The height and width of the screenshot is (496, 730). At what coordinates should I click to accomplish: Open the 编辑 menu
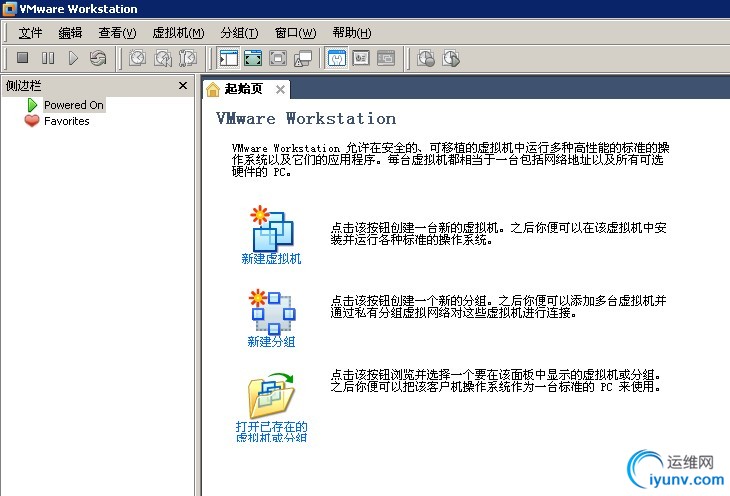70,33
